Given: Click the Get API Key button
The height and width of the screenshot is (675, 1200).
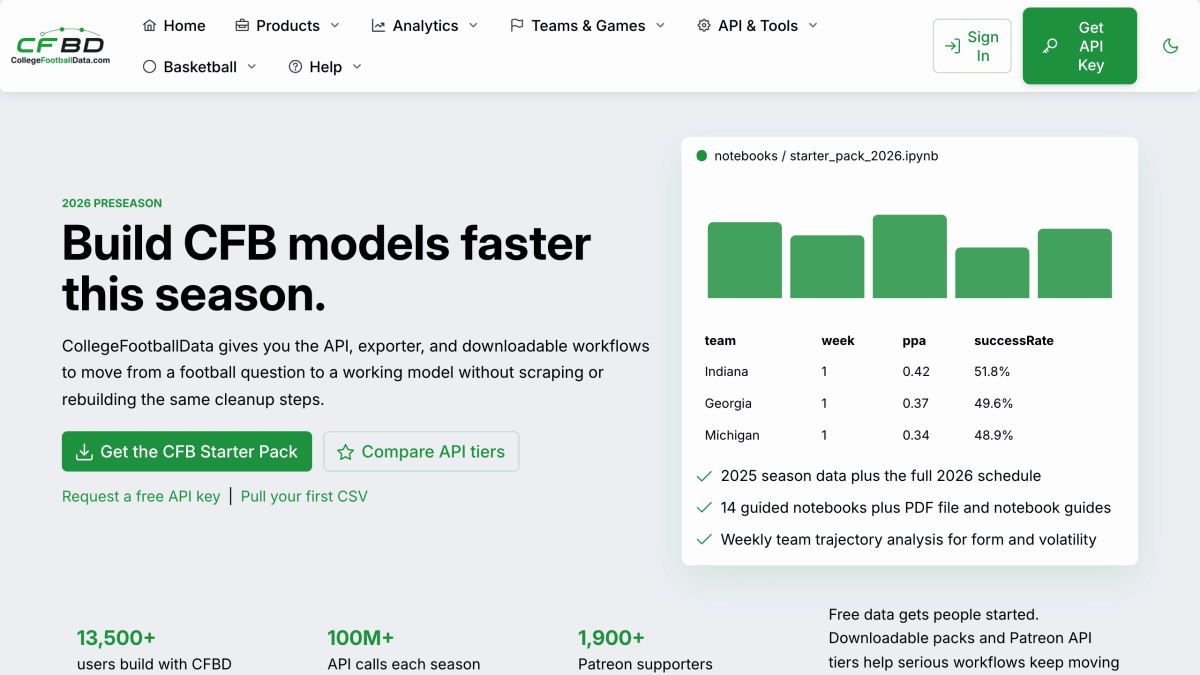Looking at the screenshot, I should tap(1080, 46).
